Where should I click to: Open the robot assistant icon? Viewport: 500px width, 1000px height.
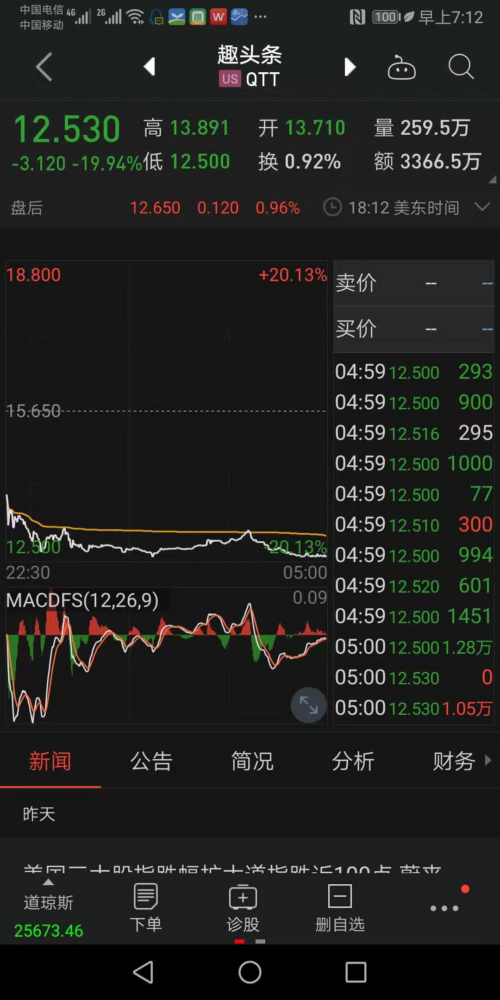pyautogui.click(x=402, y=66)
